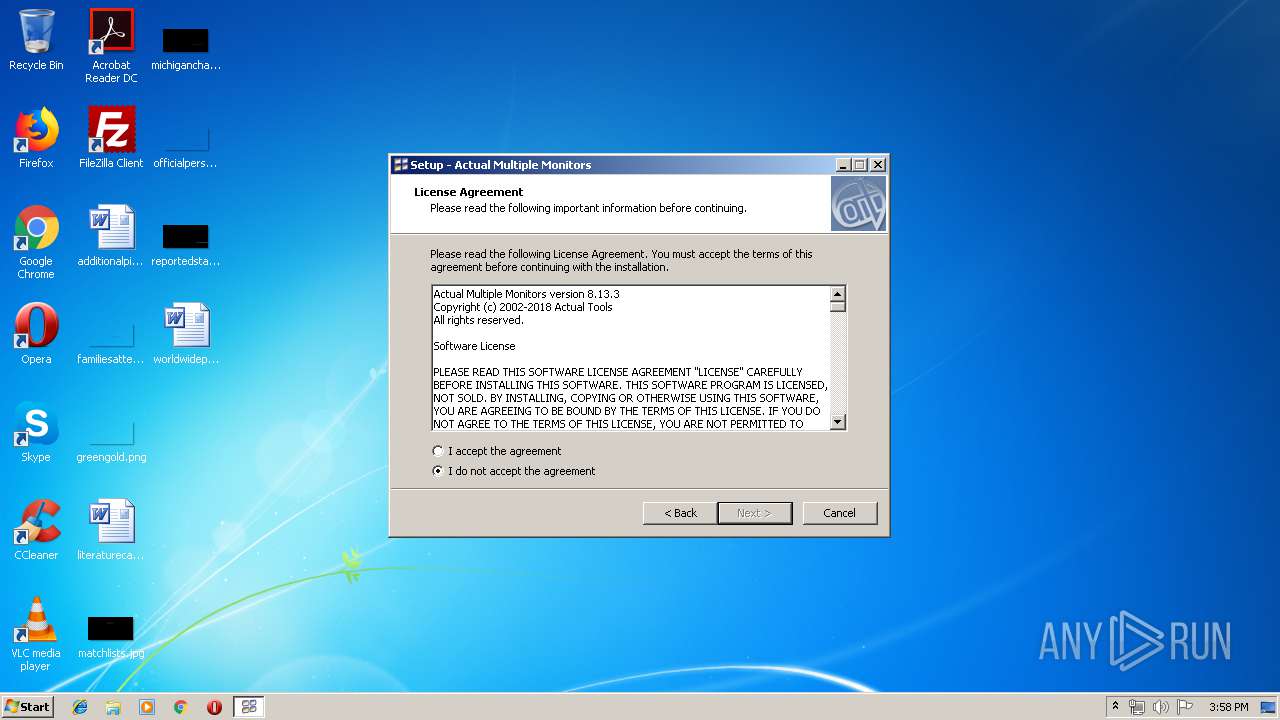Open CCleaner desktop shortcut

36,530
